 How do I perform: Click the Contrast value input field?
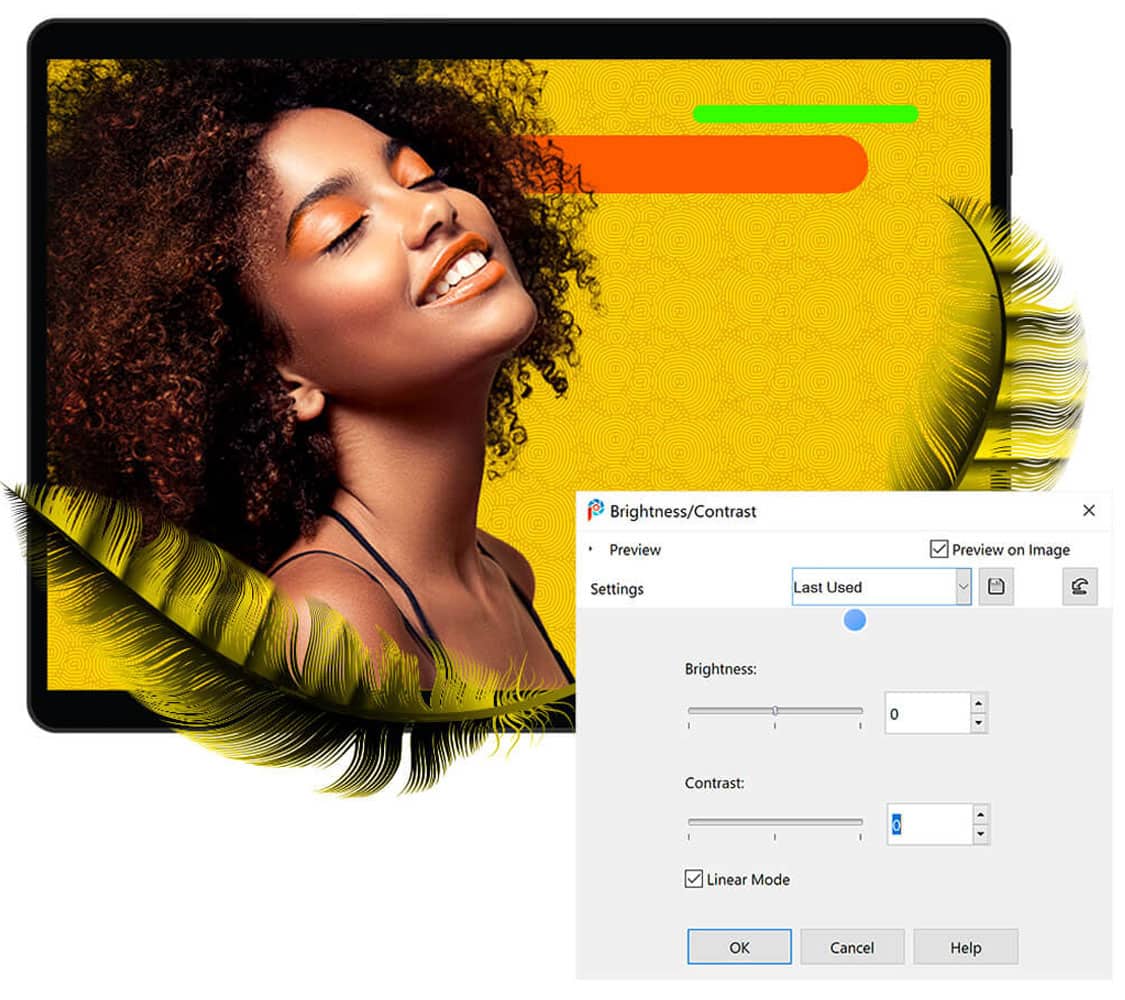(x=929, y=824)
